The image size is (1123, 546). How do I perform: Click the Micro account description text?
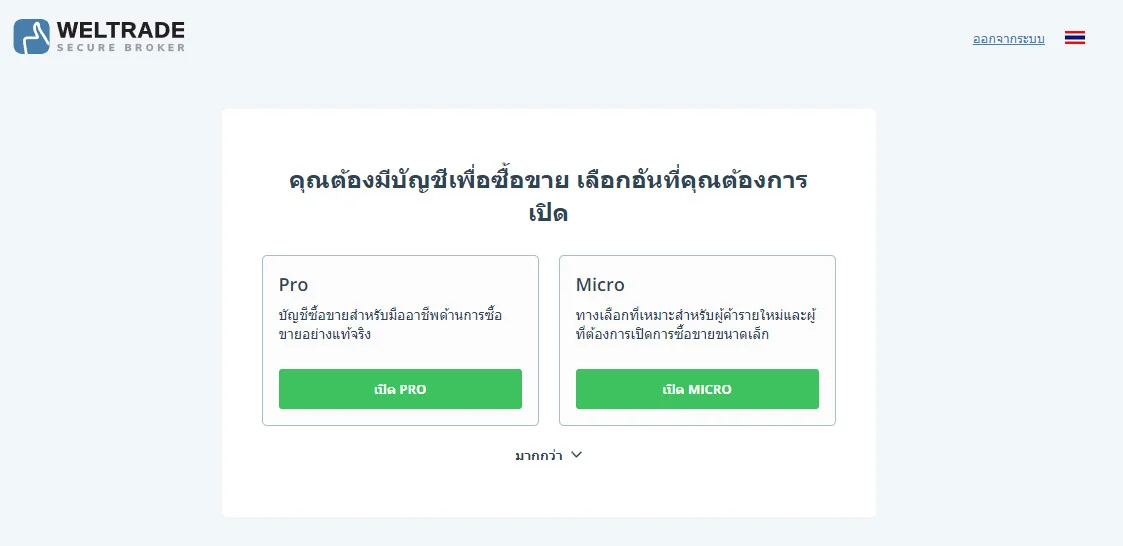point(696,325)
